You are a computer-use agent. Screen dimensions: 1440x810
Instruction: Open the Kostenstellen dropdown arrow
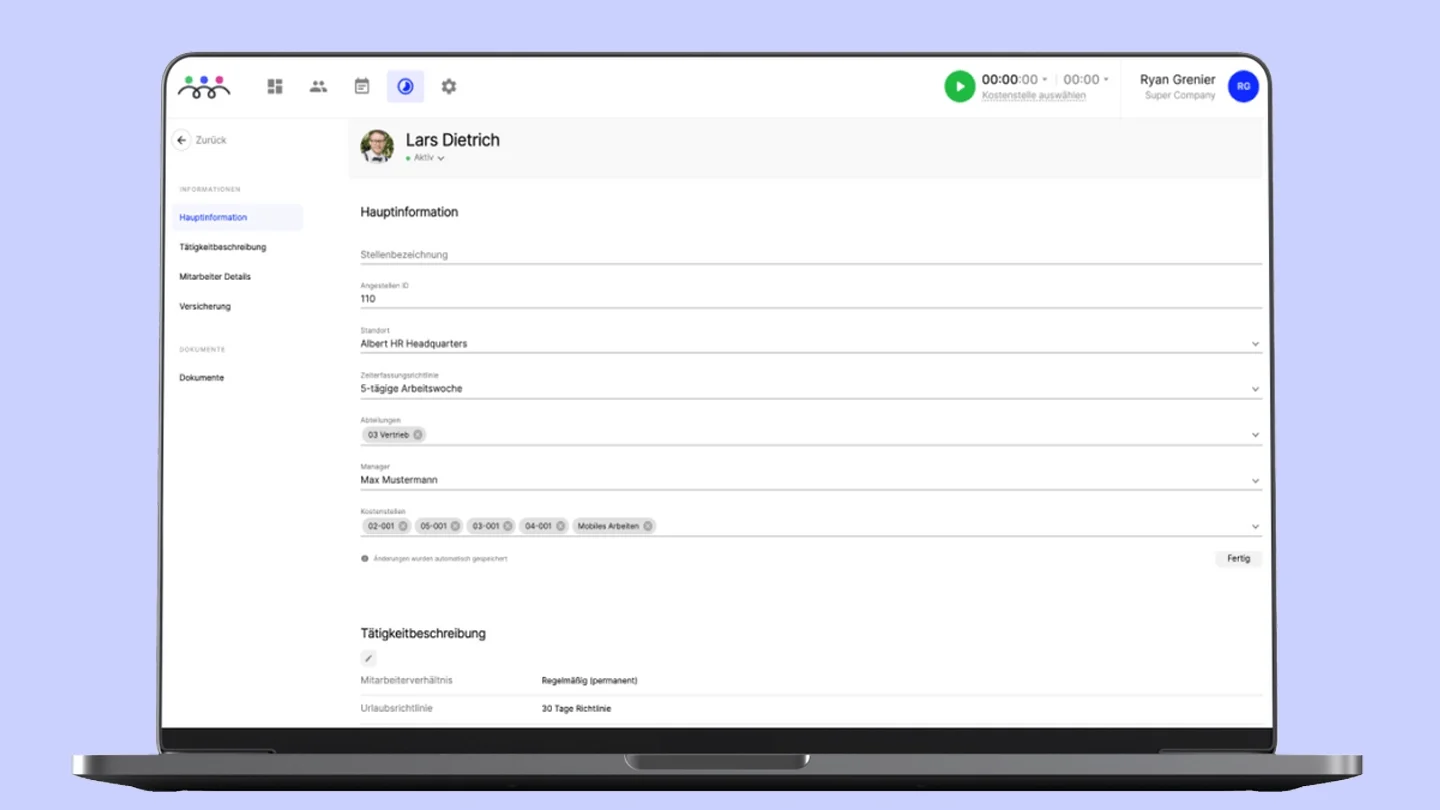click(x=1256, y=527)
